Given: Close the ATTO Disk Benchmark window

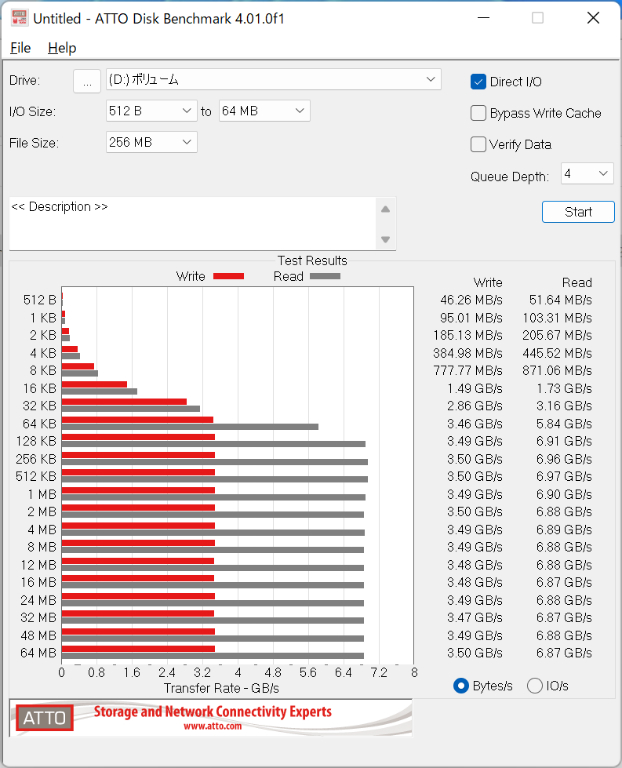Looking at the screenshot, I should tap(593, 18).
